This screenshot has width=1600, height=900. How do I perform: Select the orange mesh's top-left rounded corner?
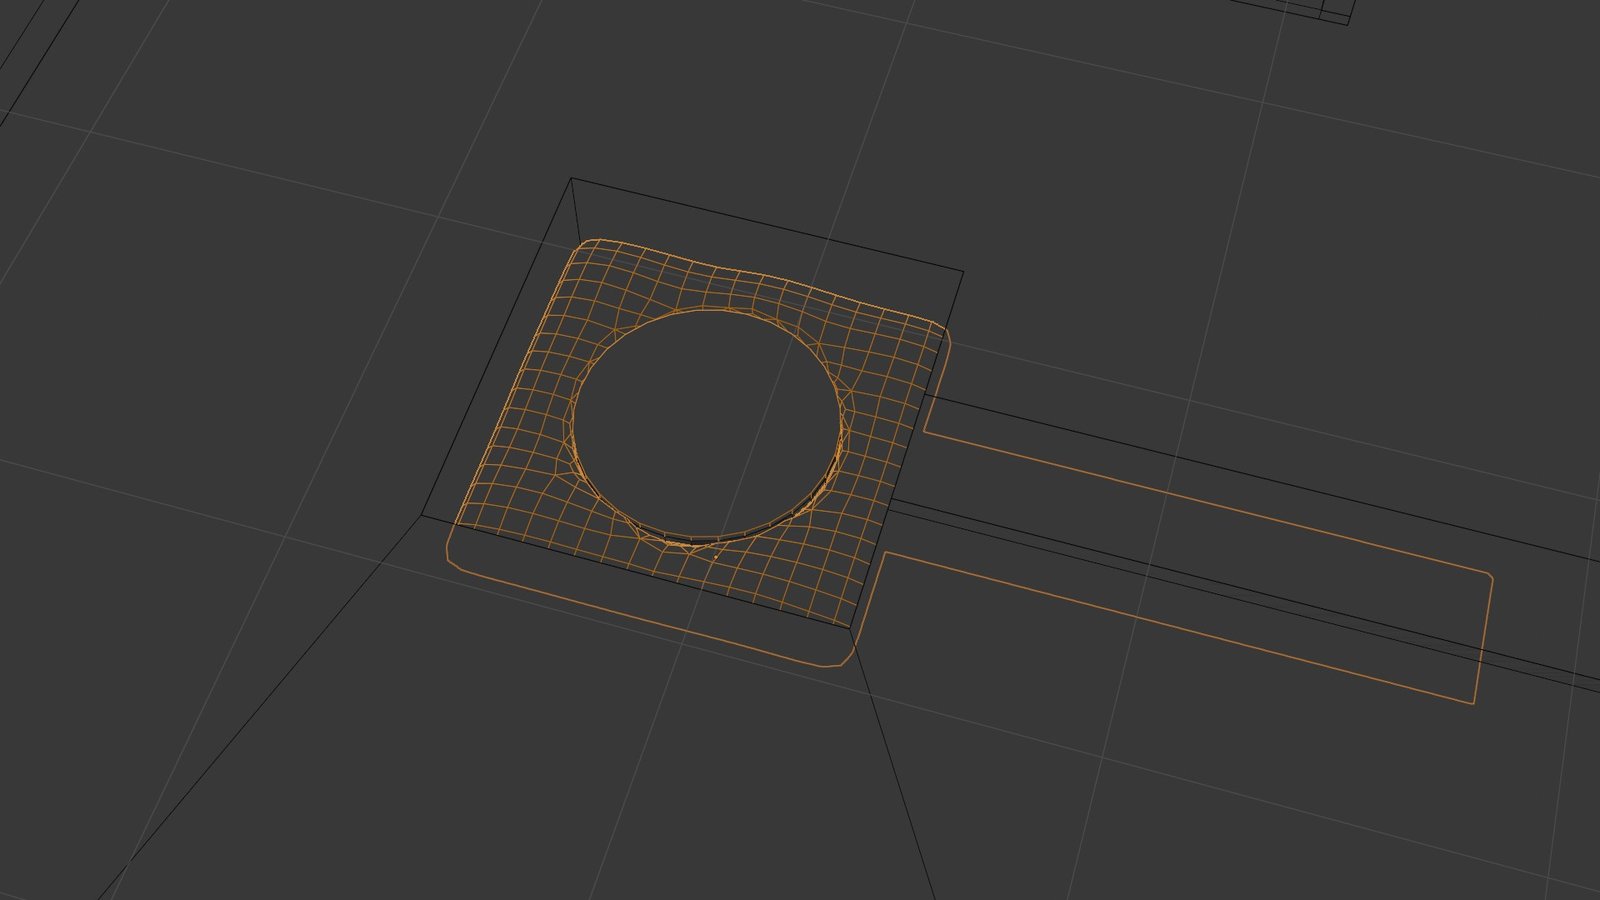(589, 243)
